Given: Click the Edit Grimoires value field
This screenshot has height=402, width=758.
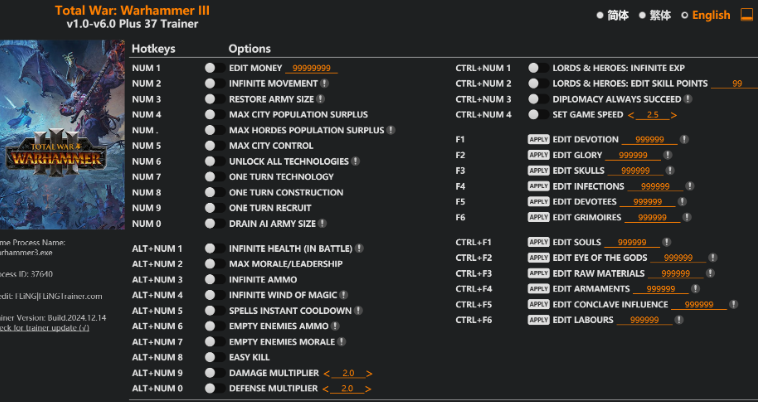Looking at the screenshot, I should (x=653, y=218).
